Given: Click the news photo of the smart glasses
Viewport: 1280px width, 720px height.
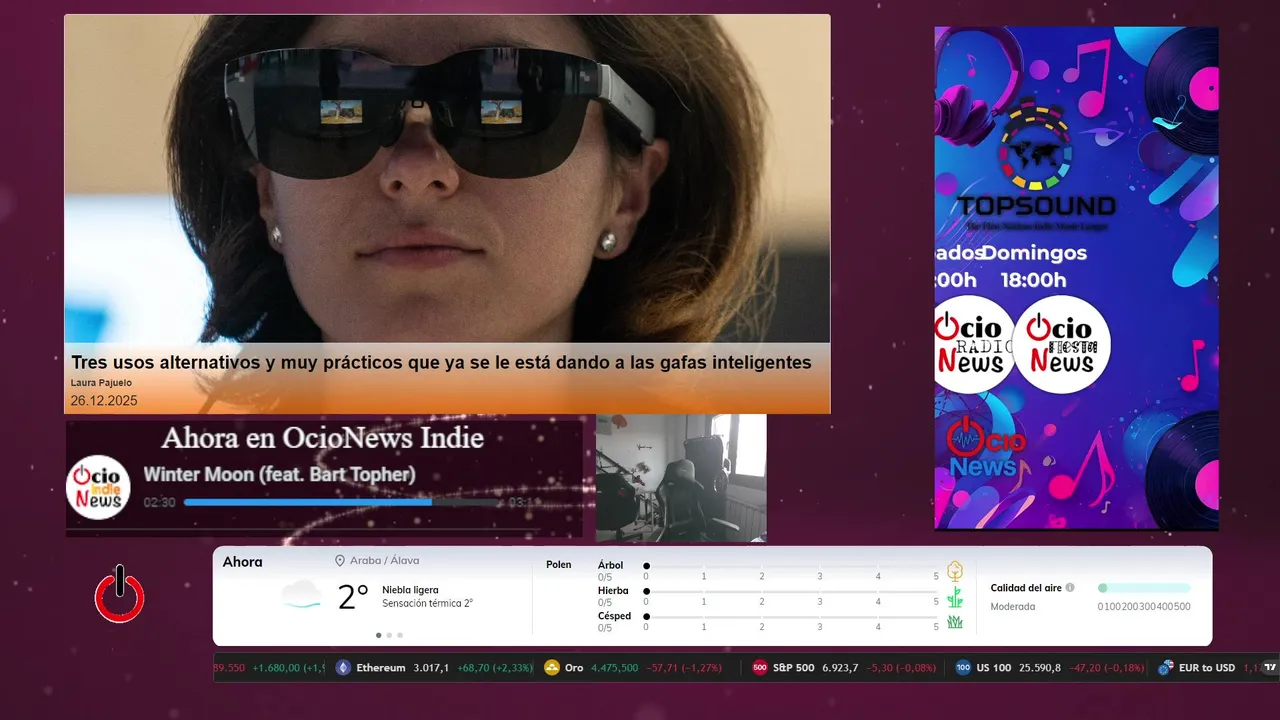Looking at the screenshot, I should 447,179.
